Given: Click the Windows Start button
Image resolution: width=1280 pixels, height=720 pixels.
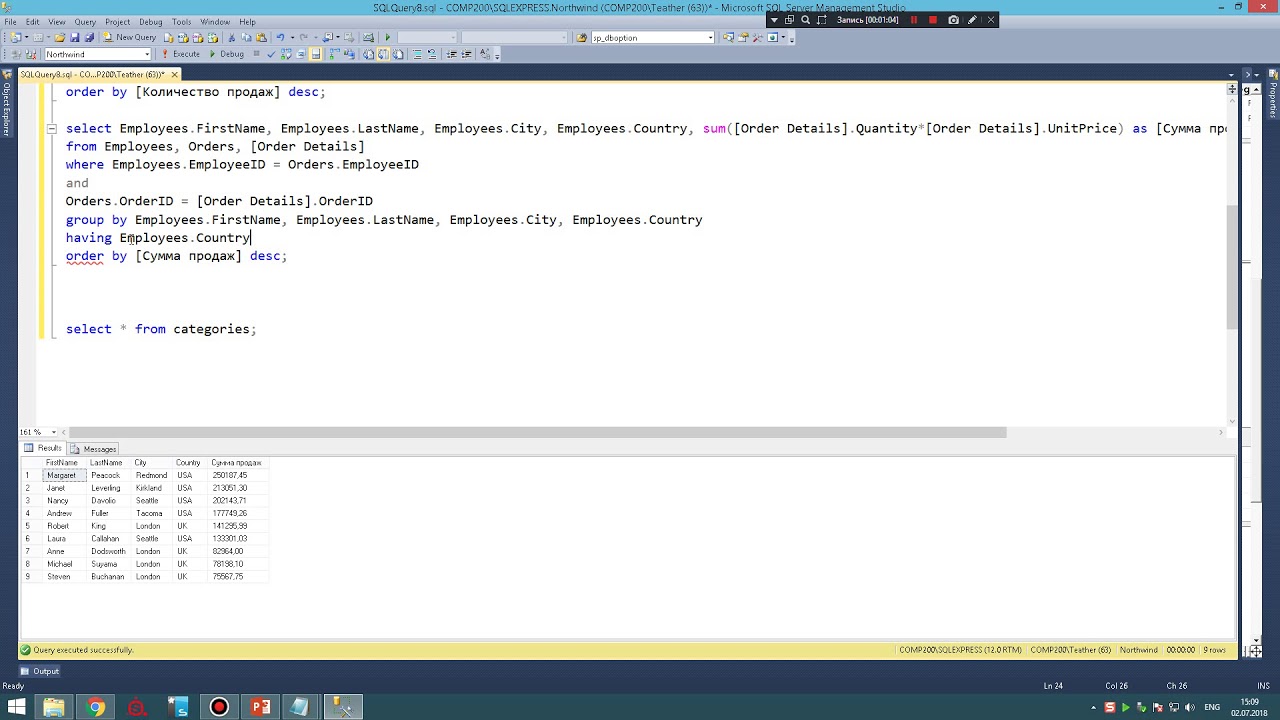Looking at the screenshot, I should click(17, 707).
